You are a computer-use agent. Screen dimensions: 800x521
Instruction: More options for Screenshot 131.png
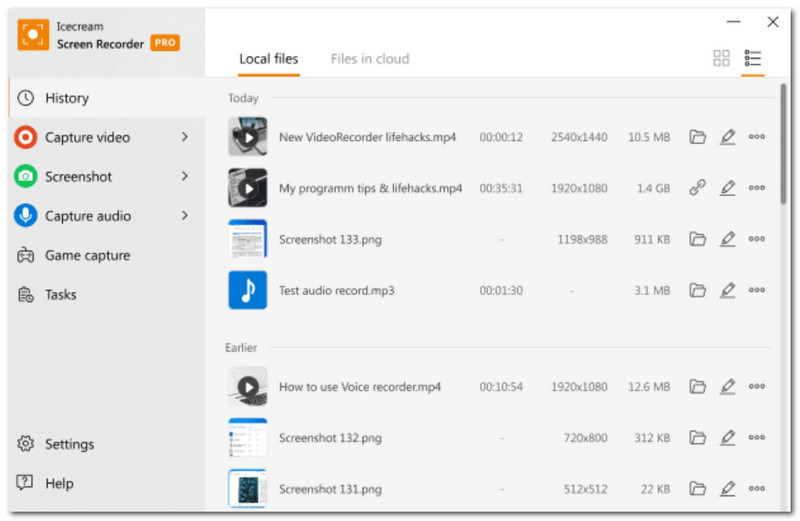(757, 488)
